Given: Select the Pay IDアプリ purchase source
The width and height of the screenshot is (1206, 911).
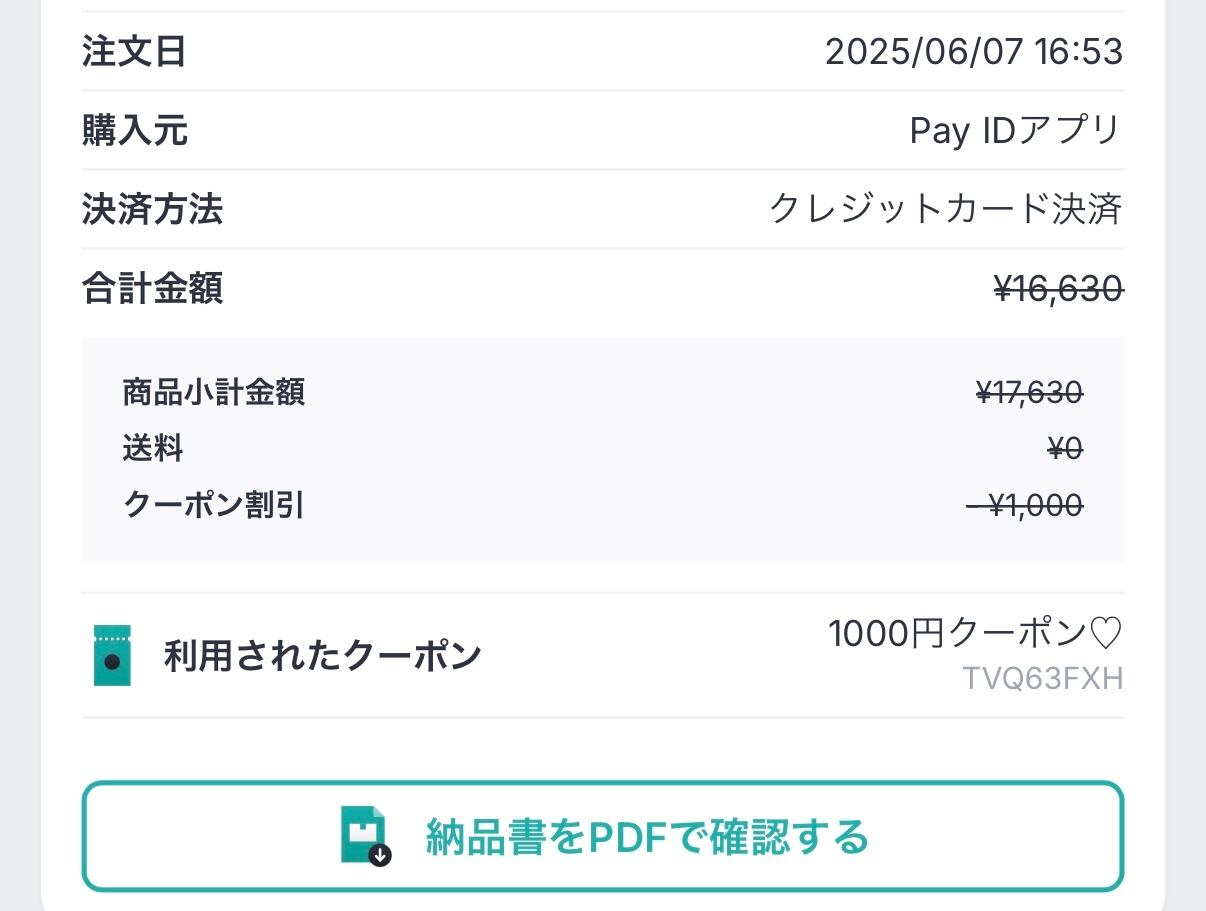Looking at the screenshot, I should pyautogui.click(x=1015, y=131).
